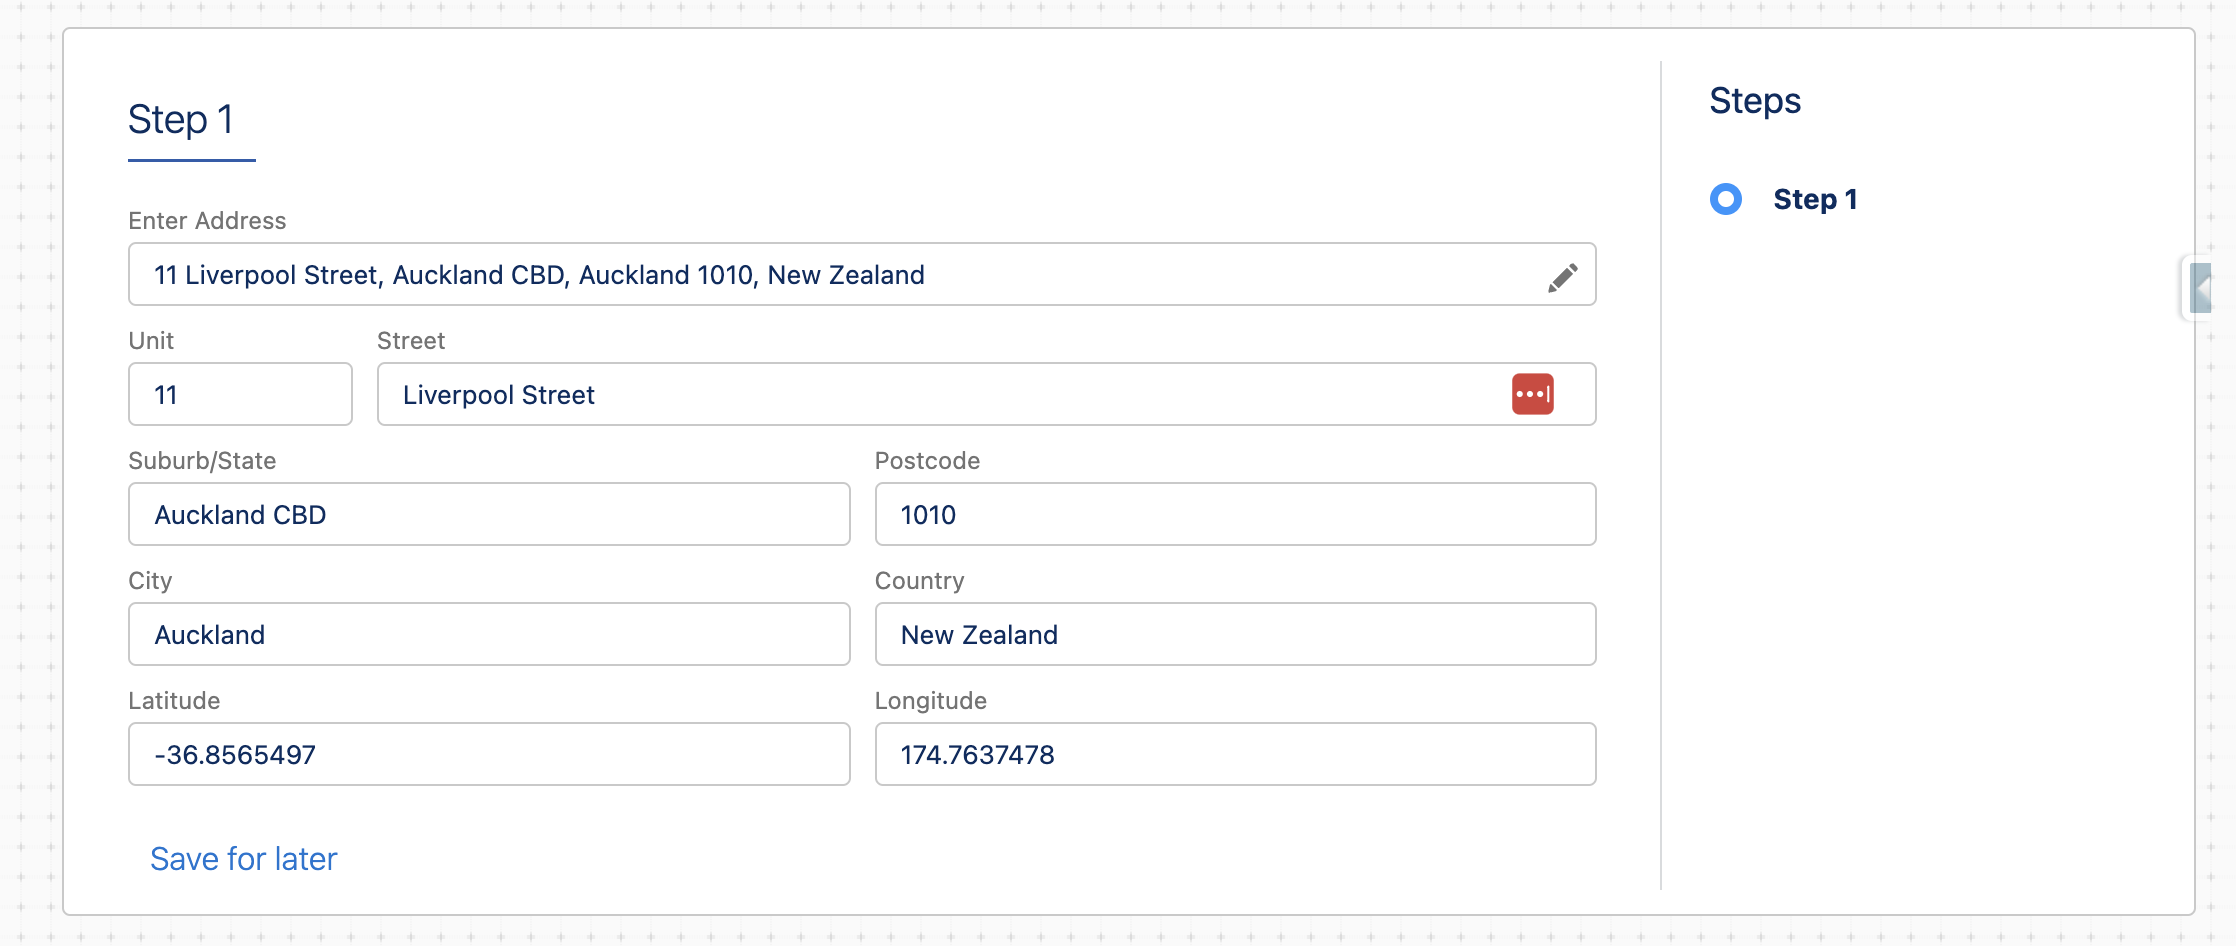Click the Longitude label
The width and height of the screenshot is (2236, 946).
pyautogui.click(x=931, y=701)
